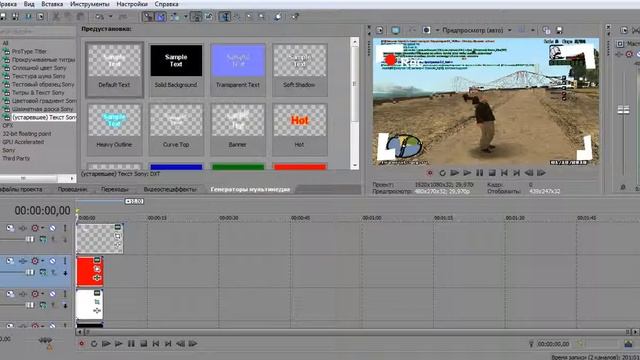The width and height of the screenshot is (640, 360).
Task: Open the Вид menu
Action: tap(29, 4)
